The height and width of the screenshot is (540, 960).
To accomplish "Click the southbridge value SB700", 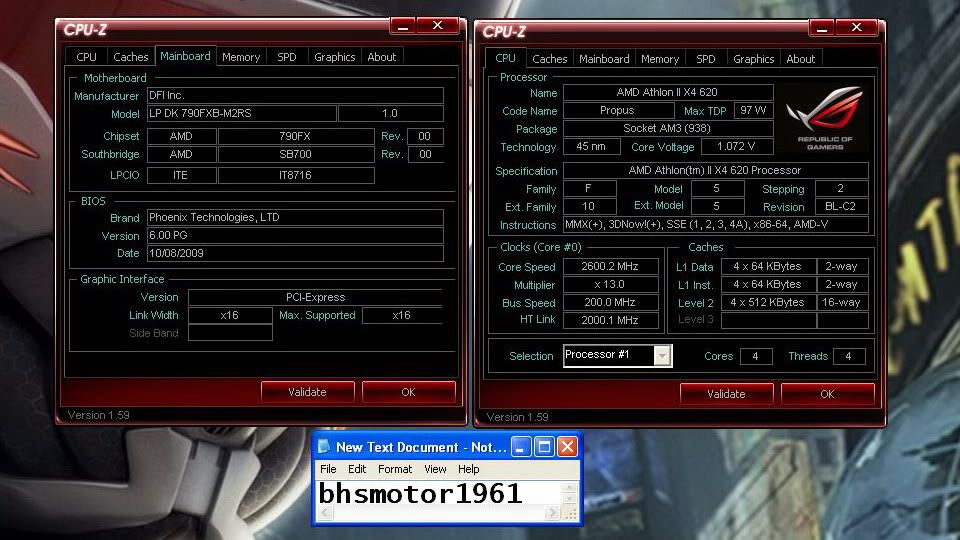I will click(x=296, y=154).
